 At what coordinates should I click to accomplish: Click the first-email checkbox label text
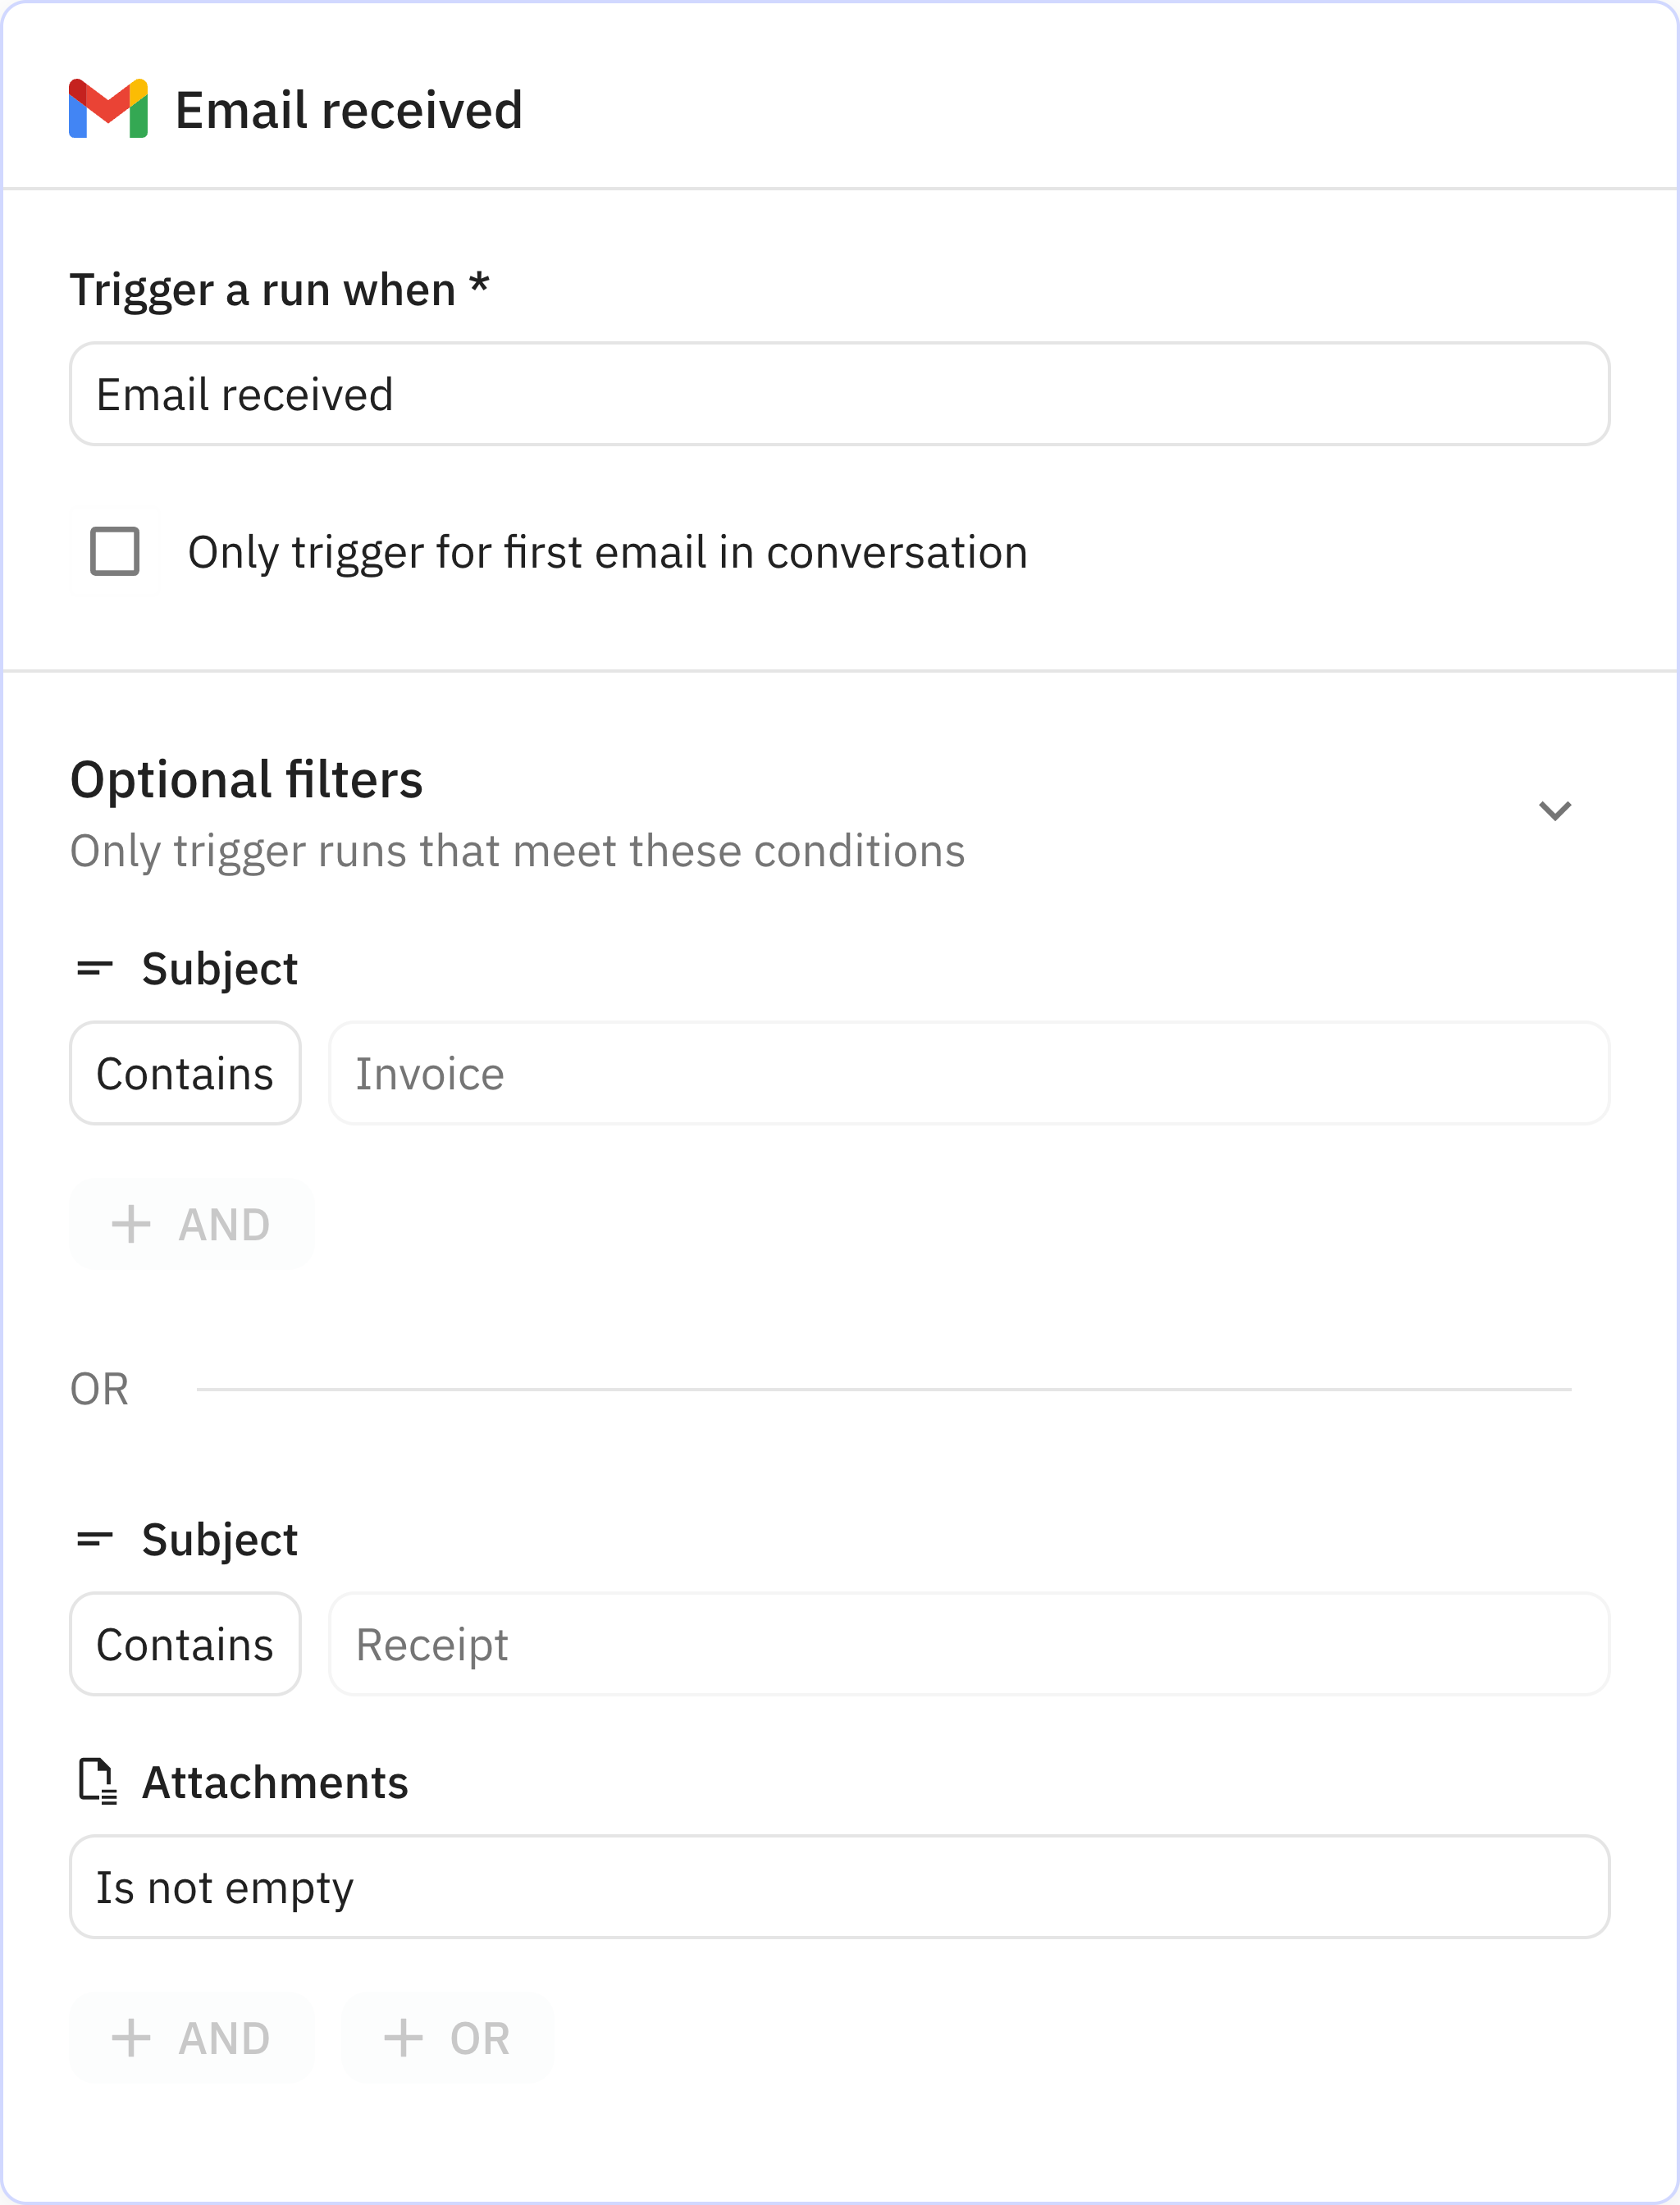(607, 553)
